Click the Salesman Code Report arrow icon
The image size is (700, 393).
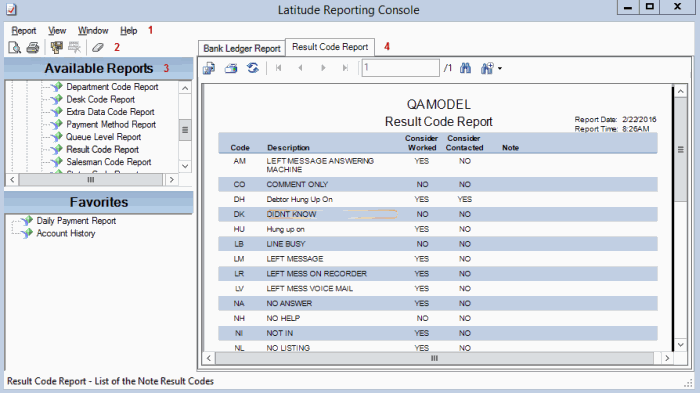pyautogui.click(x=57, y=161)
